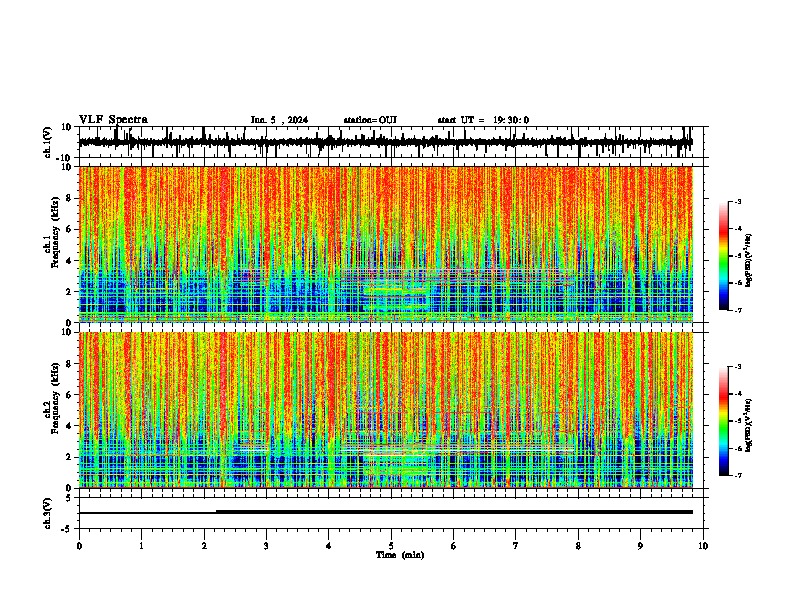Click the 4 kHz tick on ch.1 axis
Viewport: 792px width, 612px height.
pos(69,261)
